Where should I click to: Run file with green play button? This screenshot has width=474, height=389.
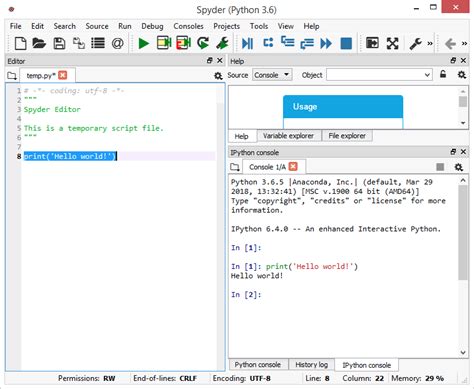pos(144,43)
